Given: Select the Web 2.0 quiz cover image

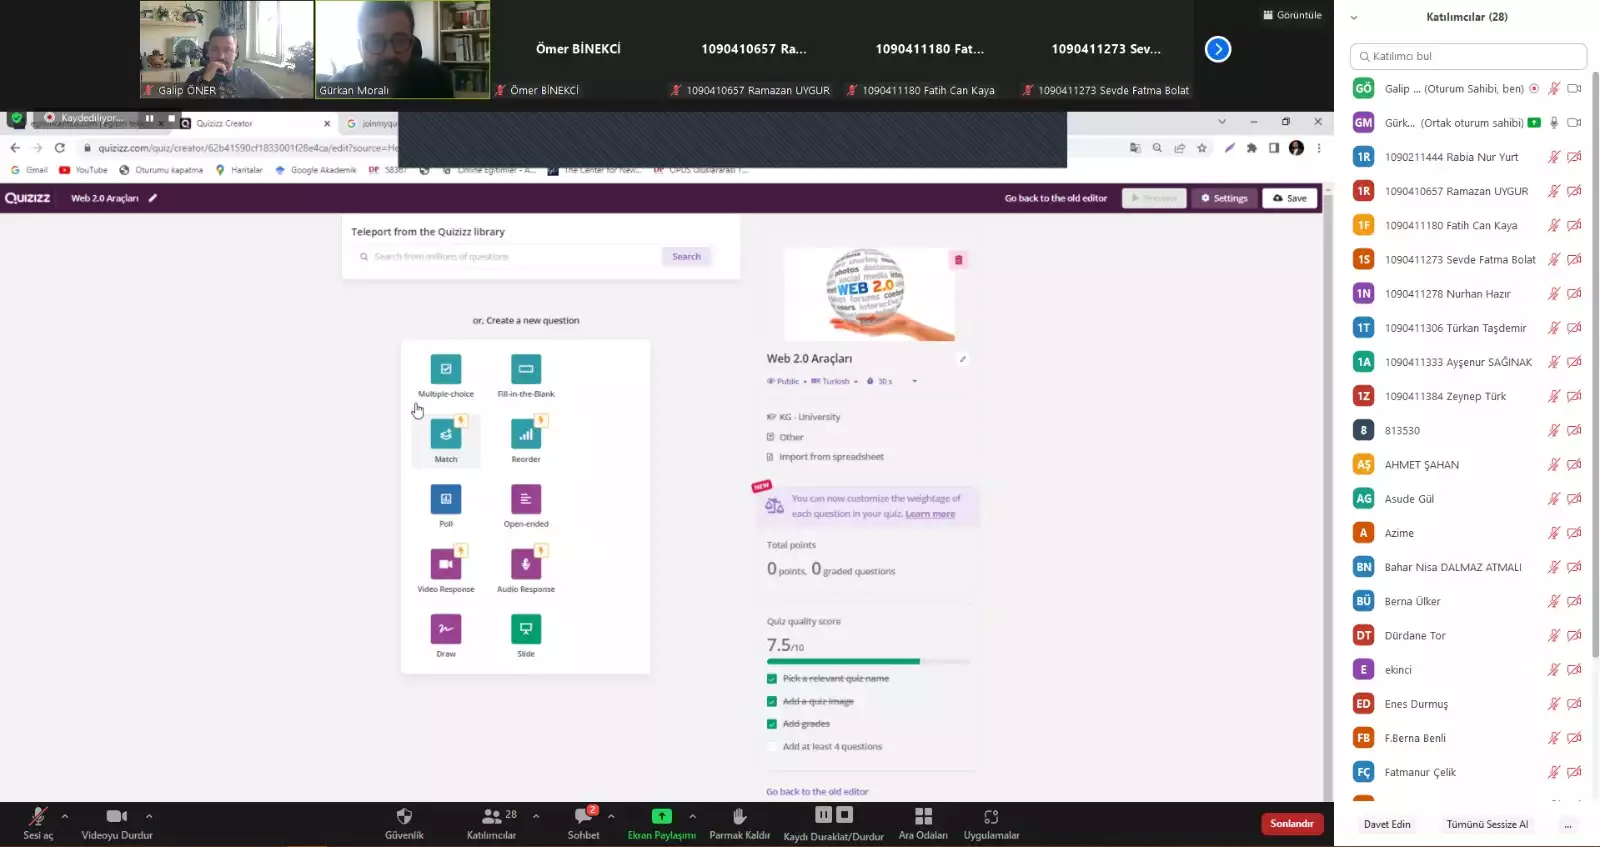Looking at the screenshot, I should pyautogui.click(x=869, y=294).
